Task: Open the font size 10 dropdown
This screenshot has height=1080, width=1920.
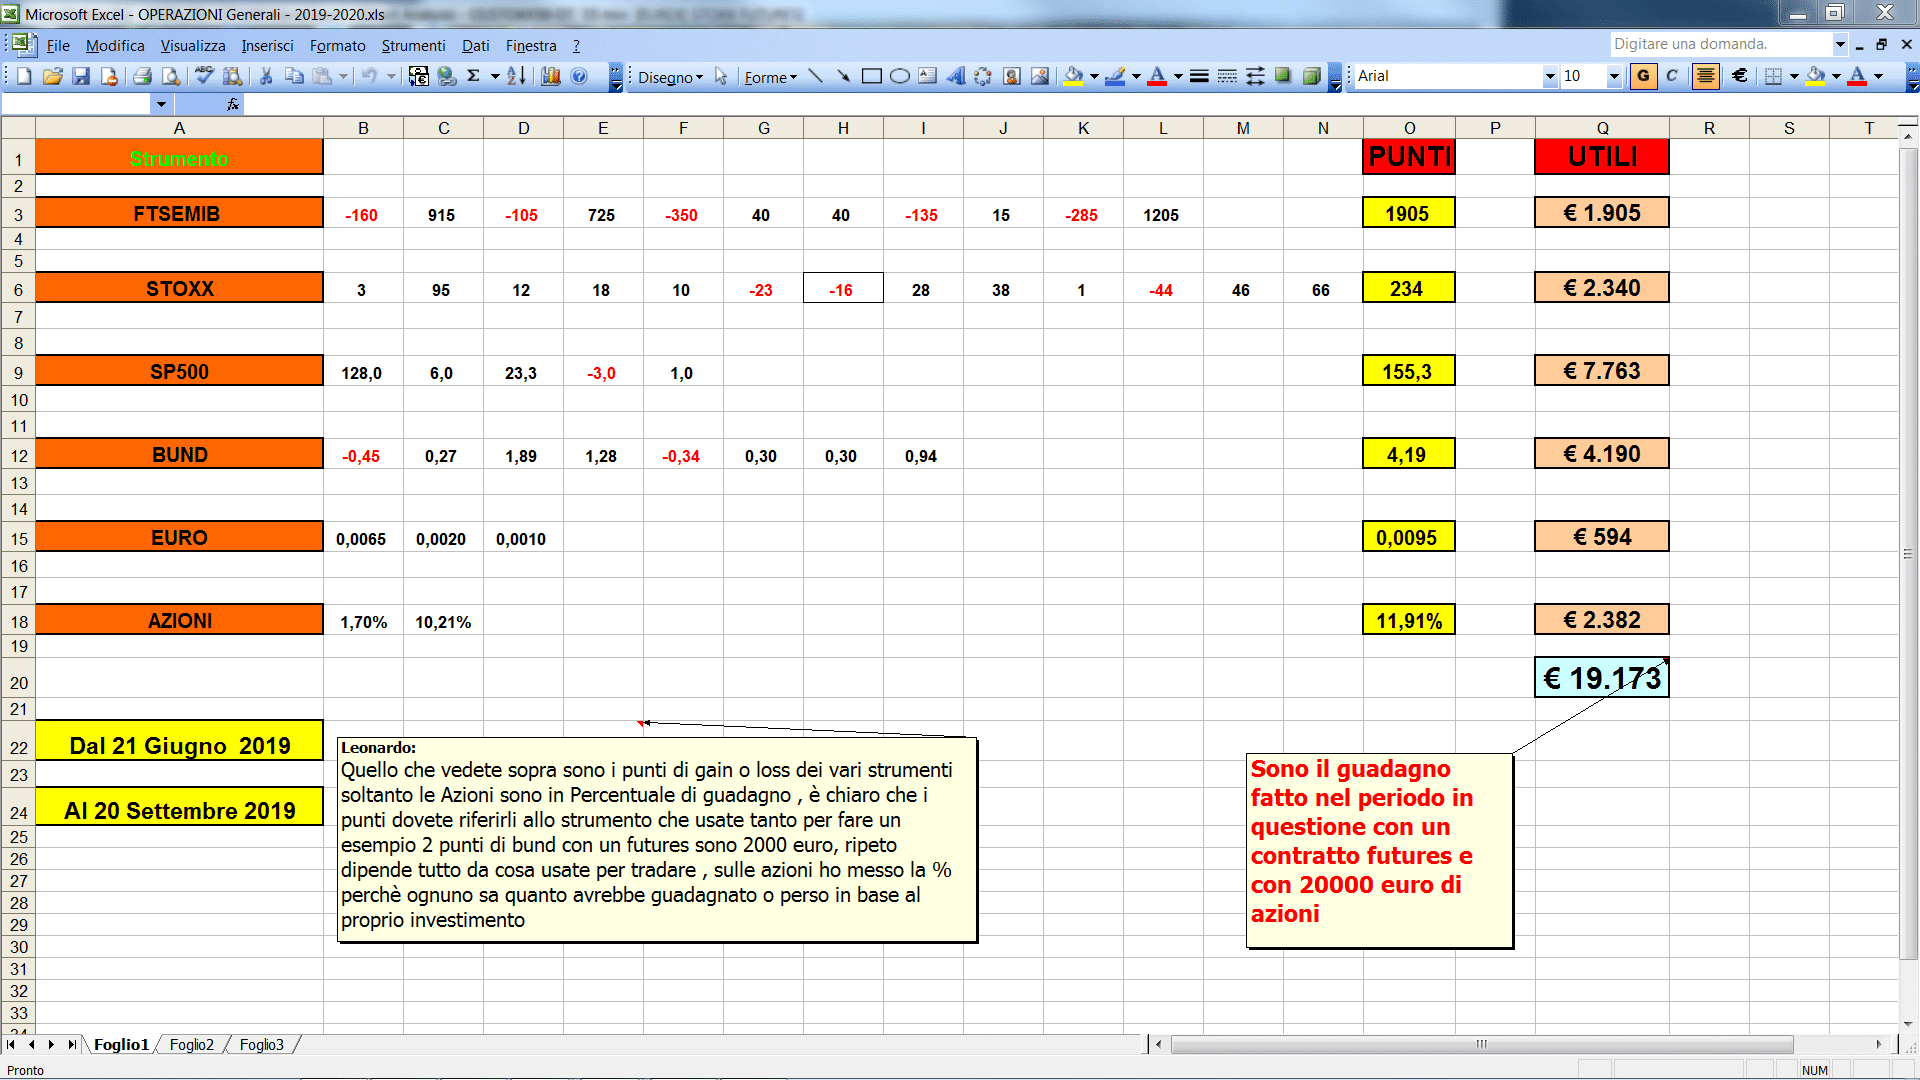Action: click(1613, 76)
